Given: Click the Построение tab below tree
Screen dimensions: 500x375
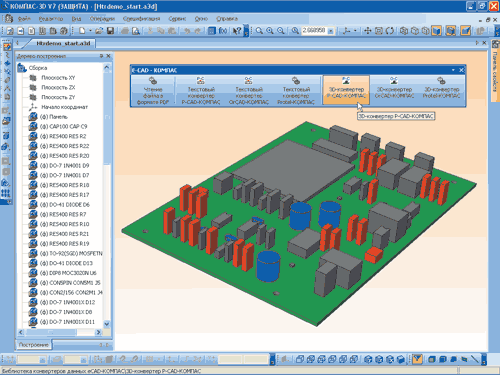Looking at the screenshot, I should click(33, 345).
